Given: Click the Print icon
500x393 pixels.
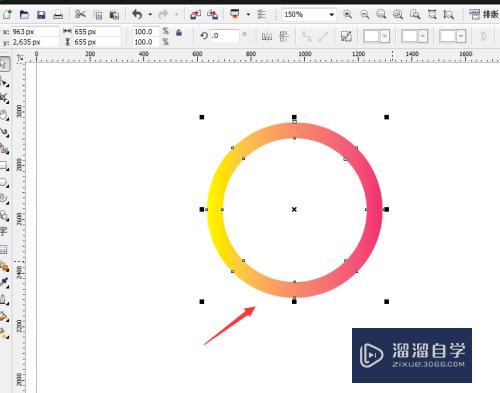Looking at the screenshot, I should (x=58, y=15).
